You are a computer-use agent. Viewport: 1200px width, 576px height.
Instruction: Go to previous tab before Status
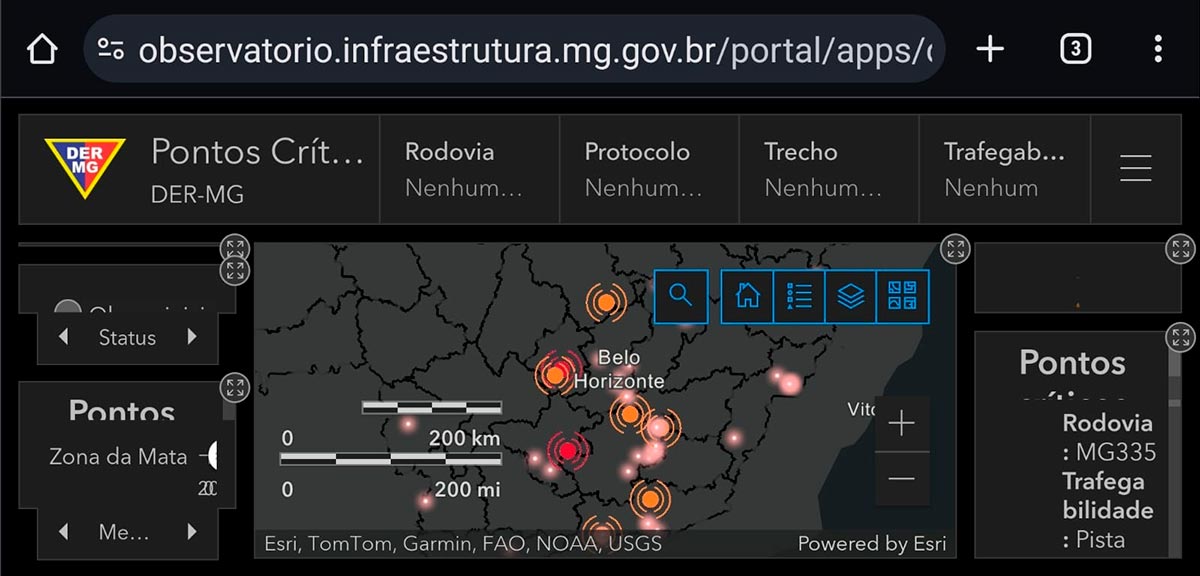point(64,338)
